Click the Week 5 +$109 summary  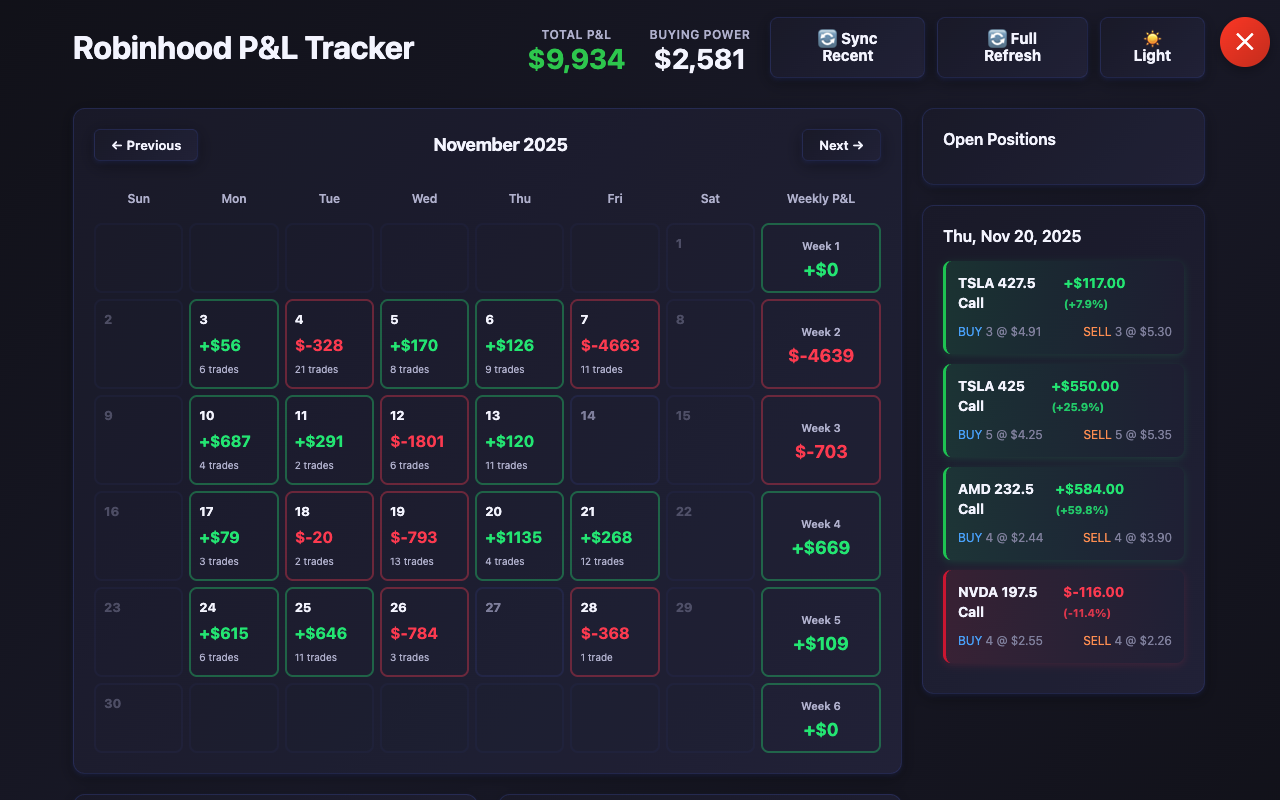point(821,632)
